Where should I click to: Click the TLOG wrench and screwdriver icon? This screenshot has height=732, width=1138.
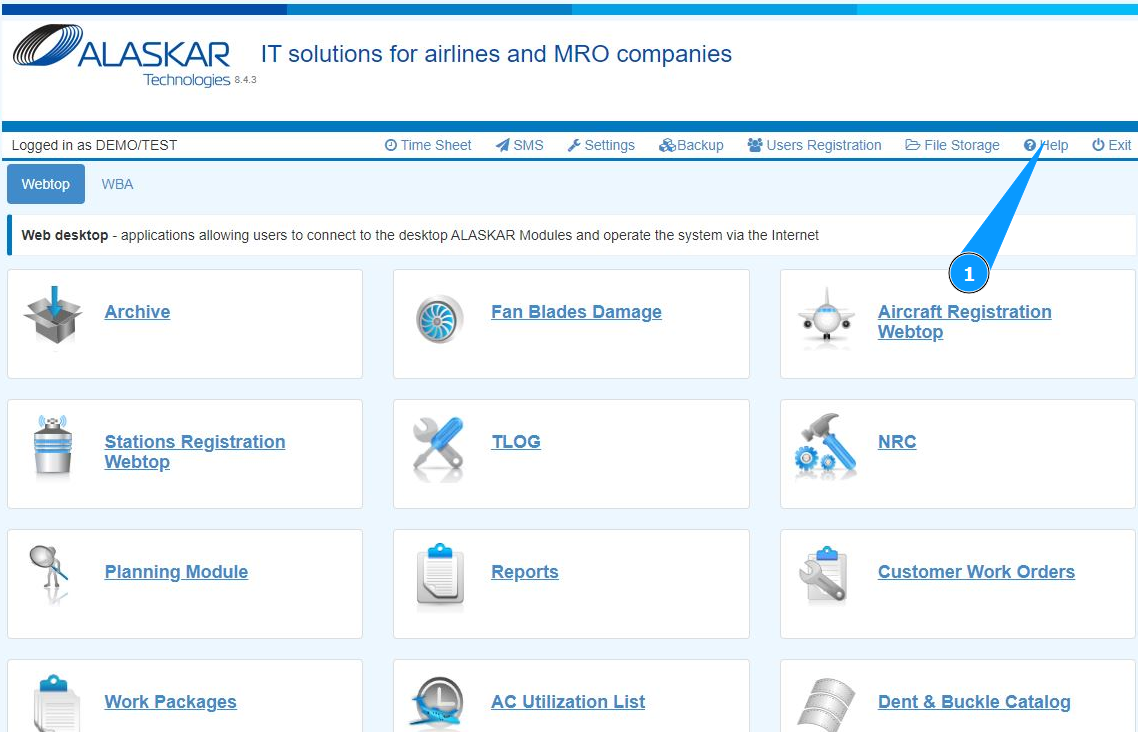(x=438, y=448)
